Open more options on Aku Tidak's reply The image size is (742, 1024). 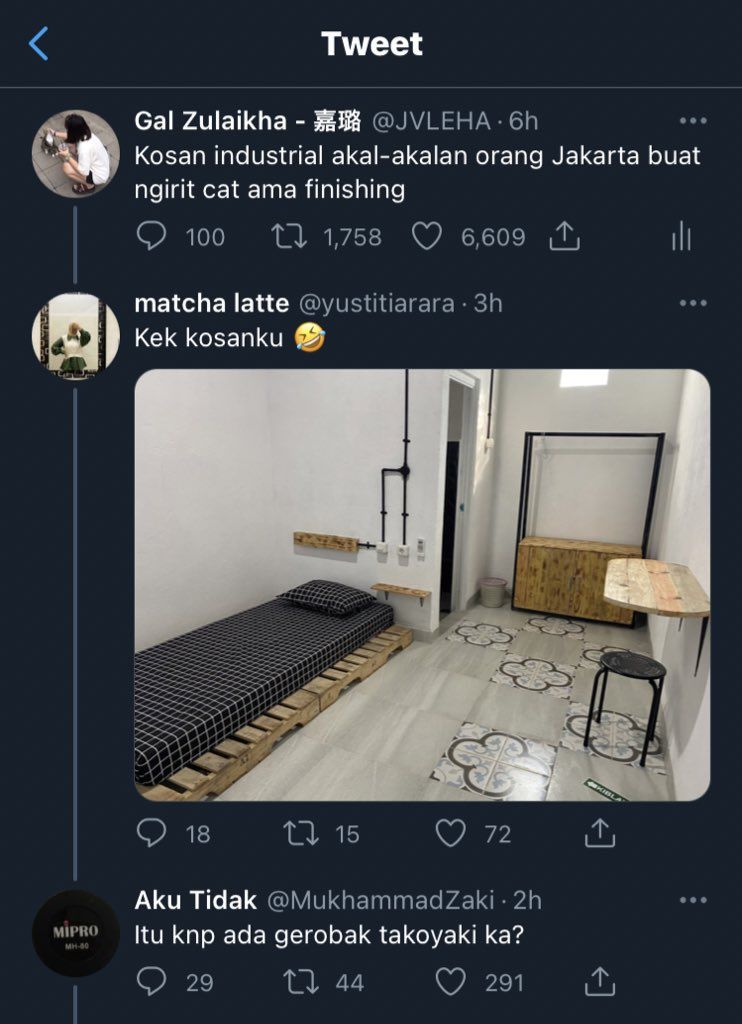tap(693, 900)
